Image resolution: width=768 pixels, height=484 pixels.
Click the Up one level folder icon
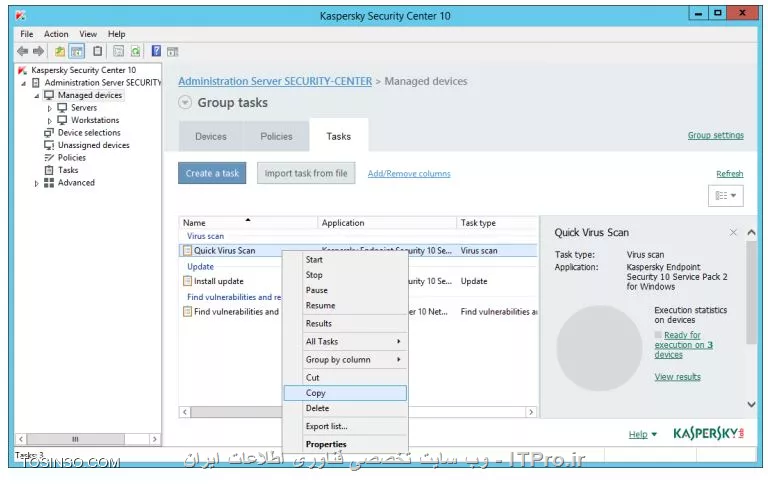(60, 51)
